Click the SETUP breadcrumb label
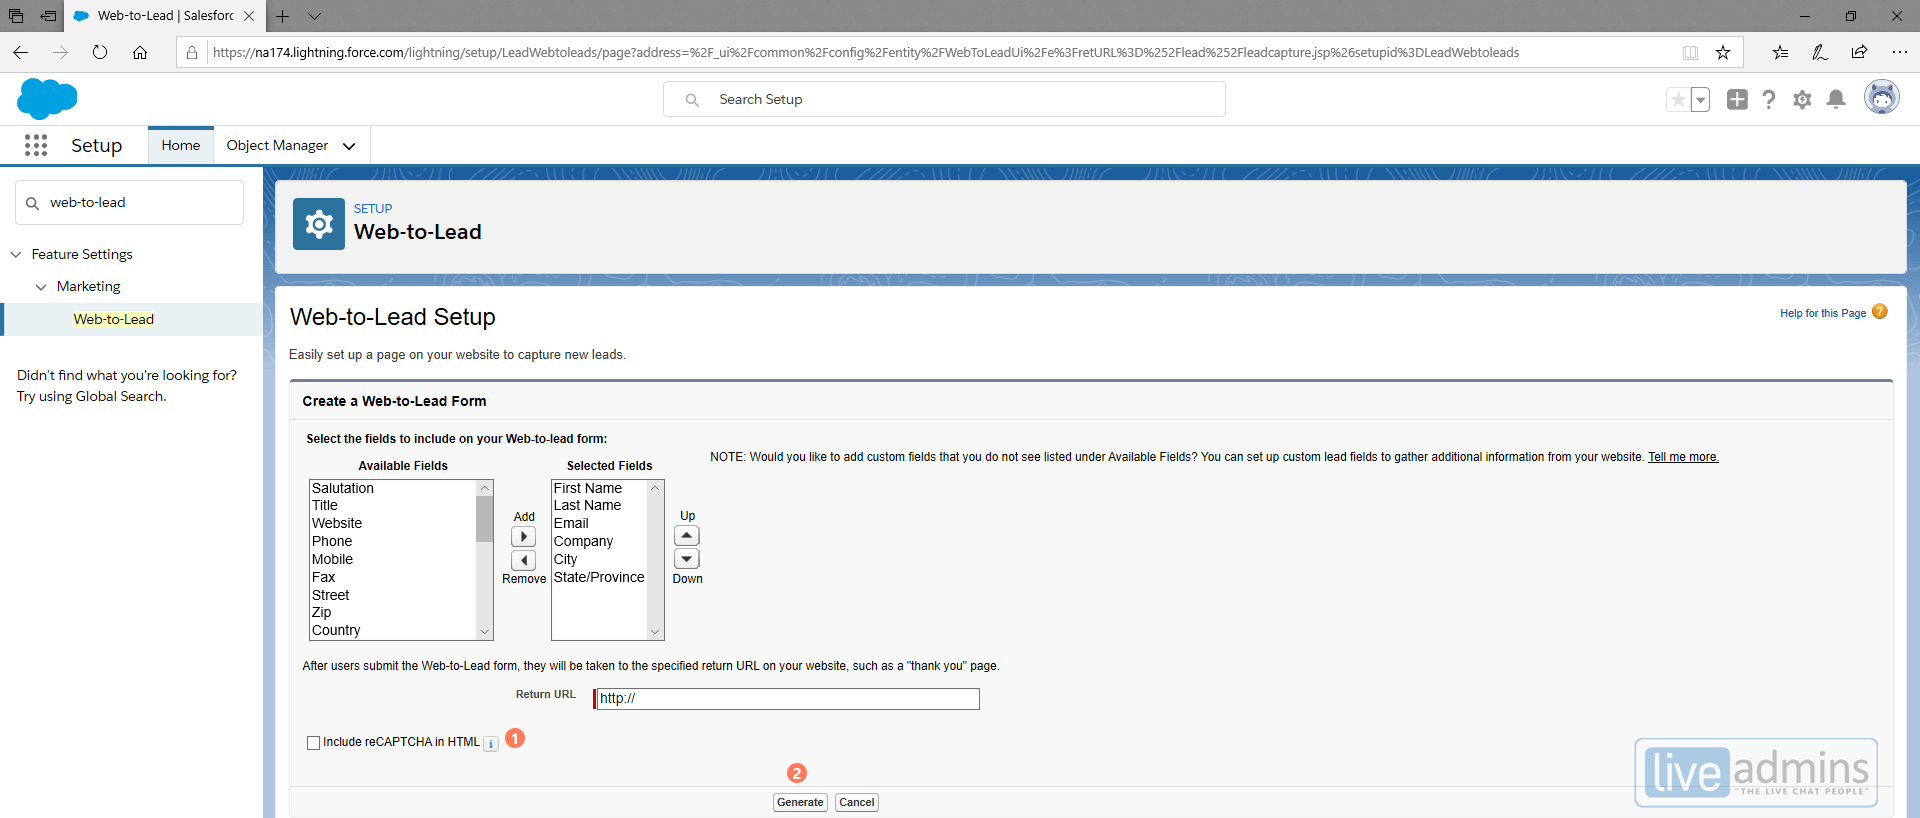Image resolution: width=1920 pixels, height=818 pixels. pyautogui.click(x=373, y=208)
